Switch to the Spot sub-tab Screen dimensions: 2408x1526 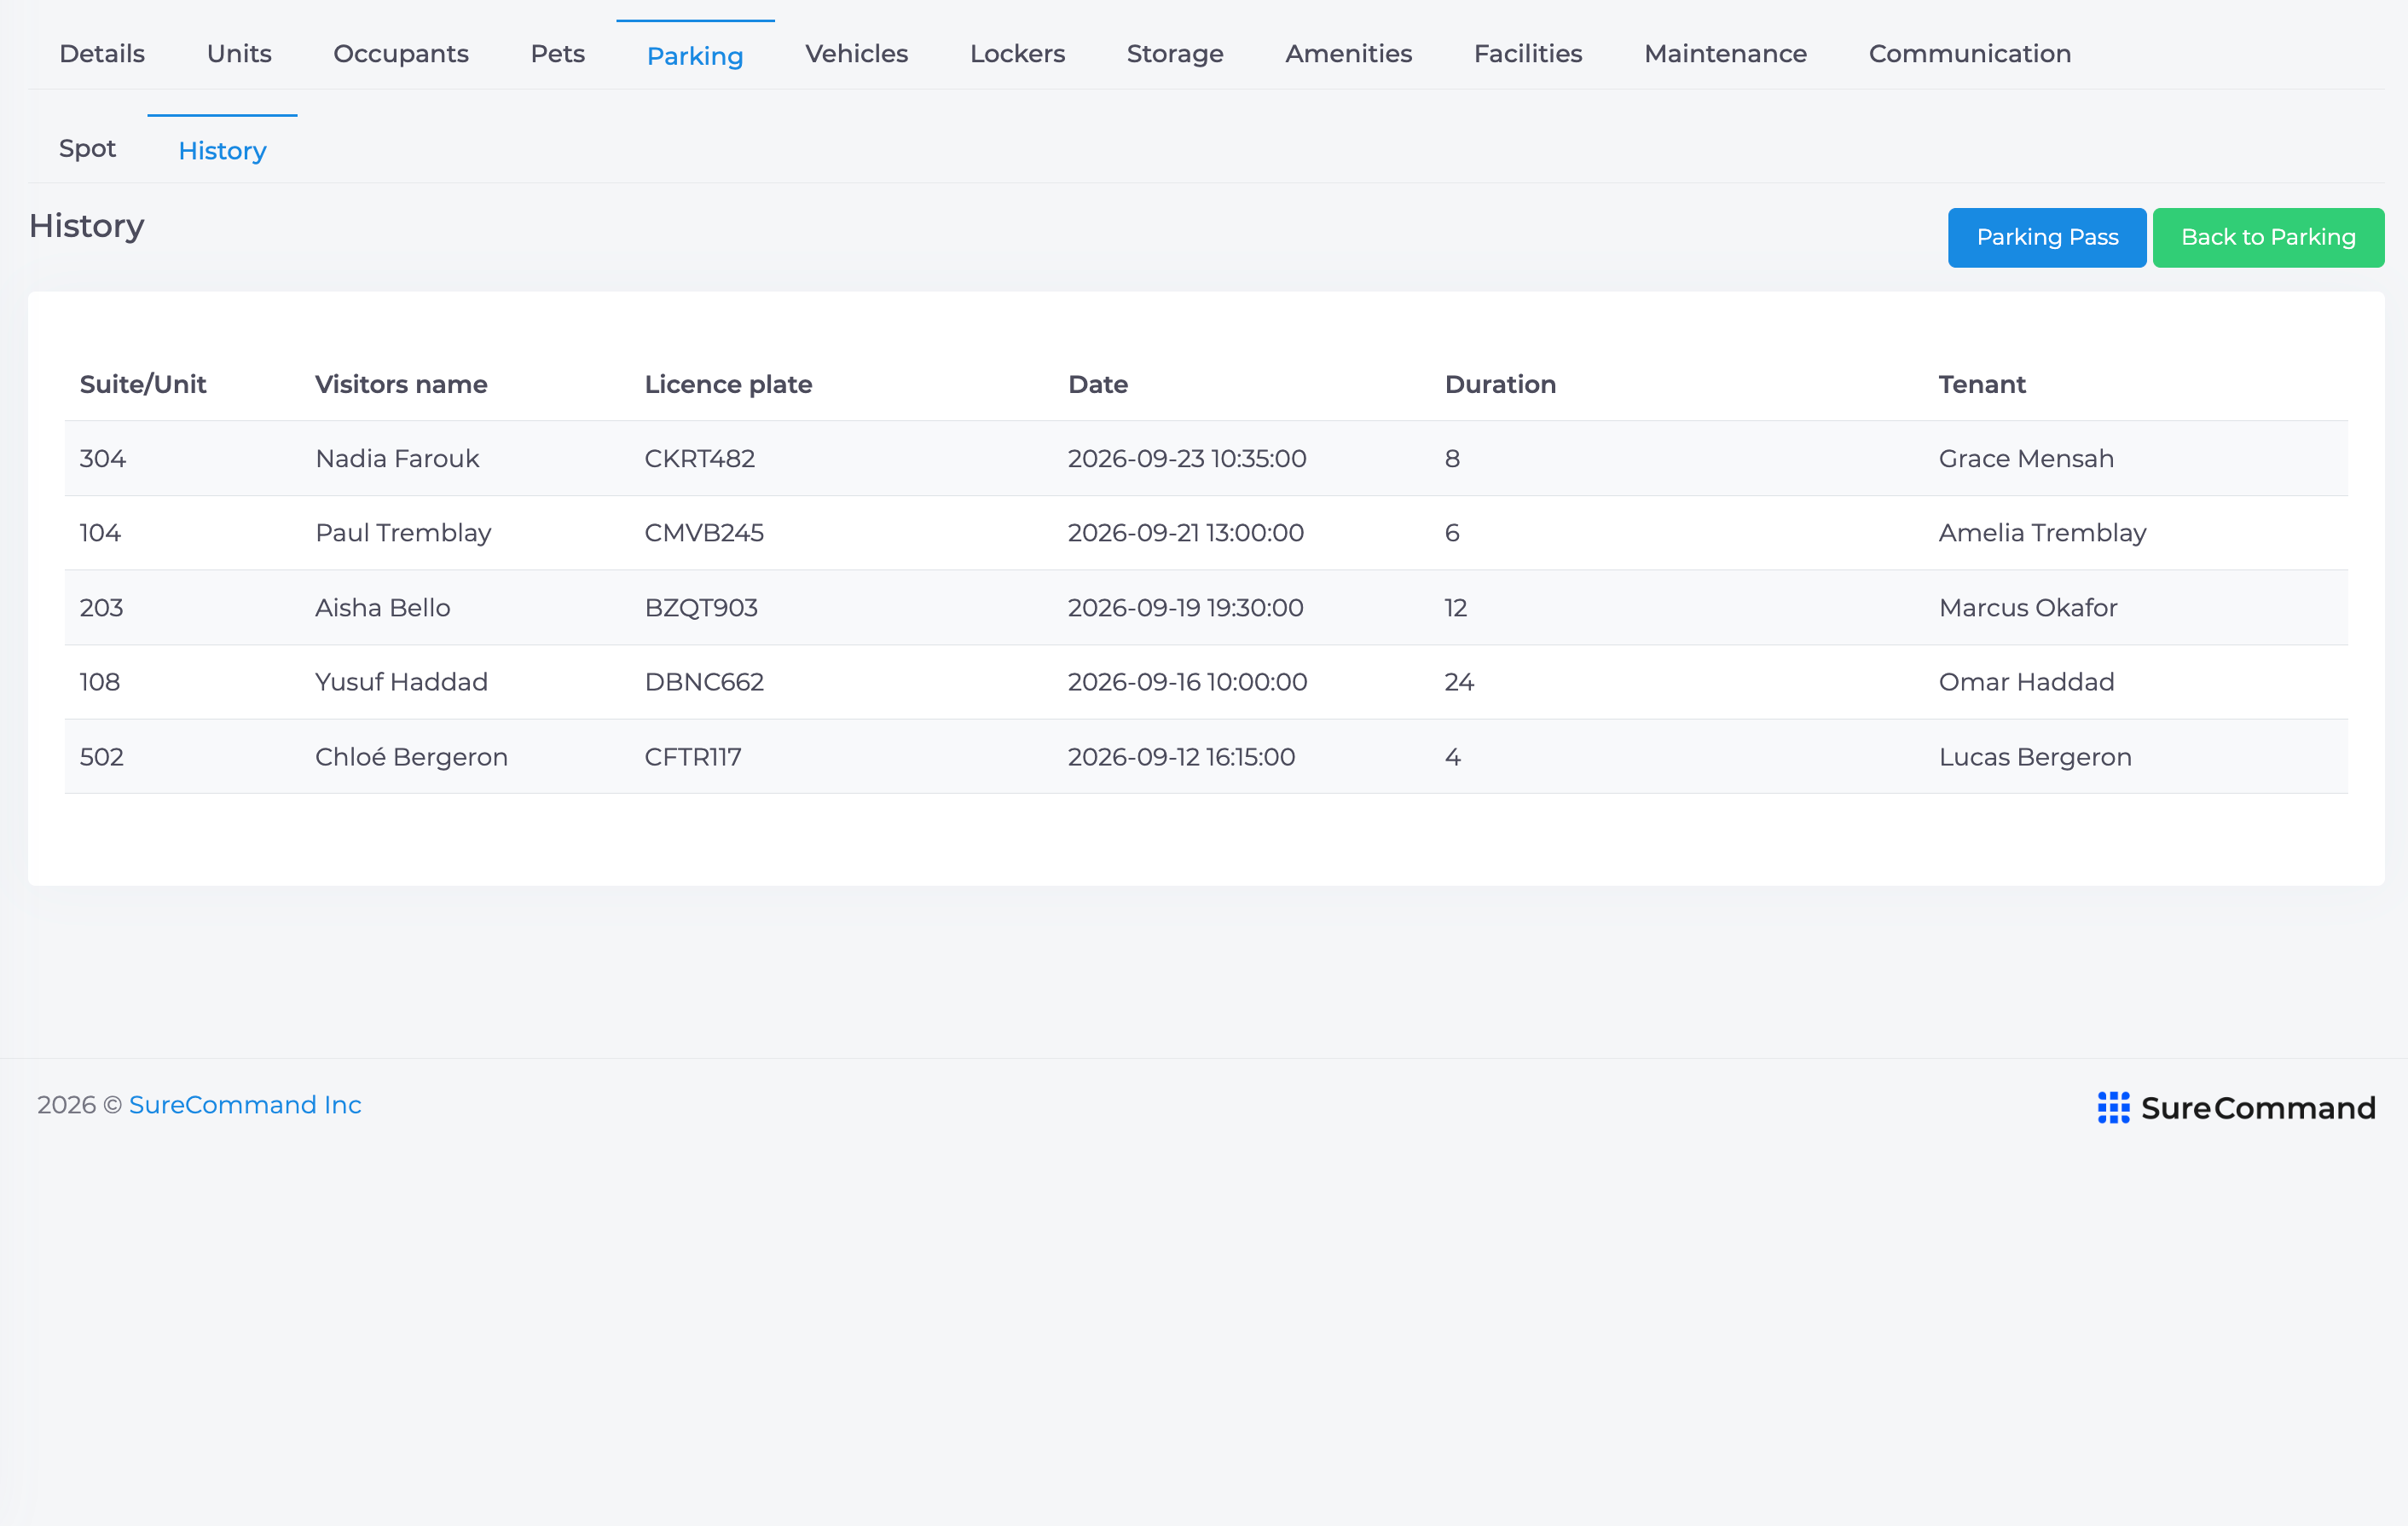click(x=87, y=149)
